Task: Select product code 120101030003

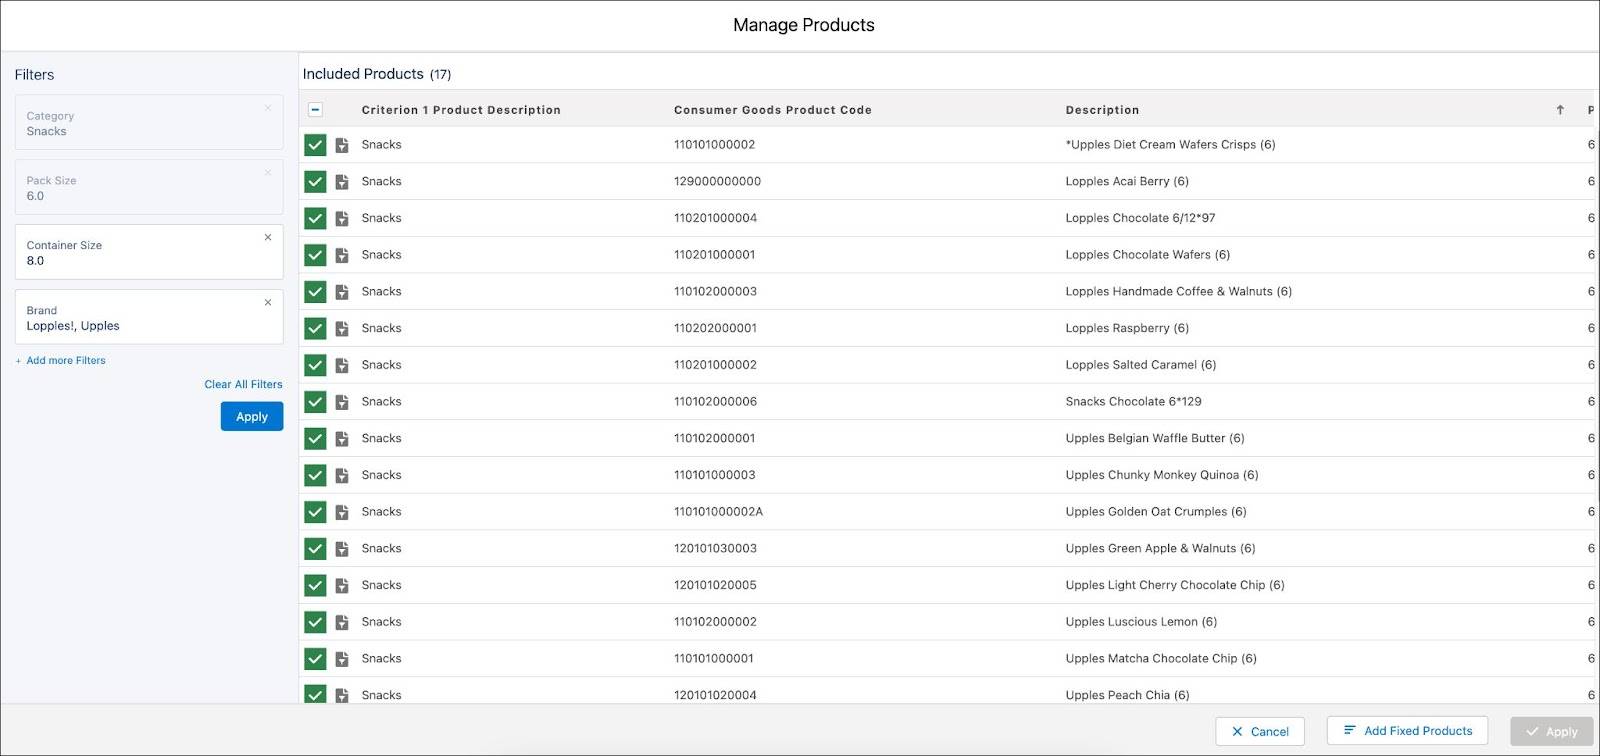Action: pos(715,548)
